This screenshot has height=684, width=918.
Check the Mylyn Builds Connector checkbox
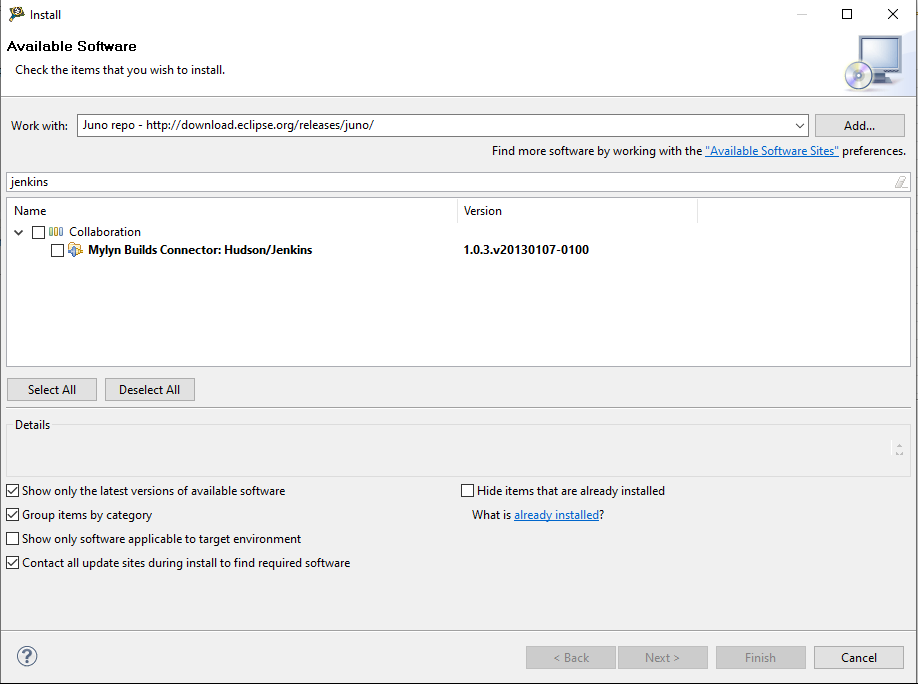point(57,251)
